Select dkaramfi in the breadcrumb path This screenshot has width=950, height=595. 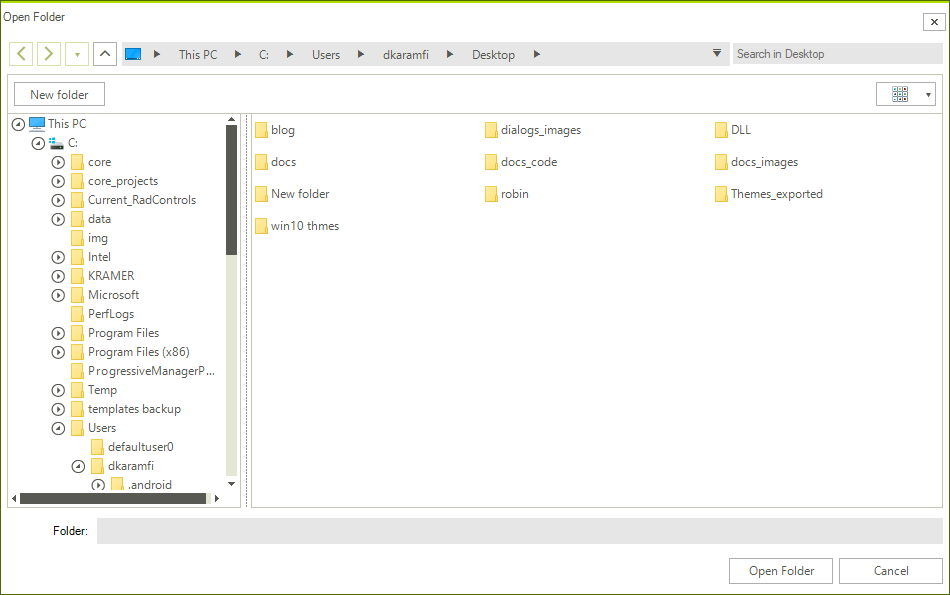408,55
